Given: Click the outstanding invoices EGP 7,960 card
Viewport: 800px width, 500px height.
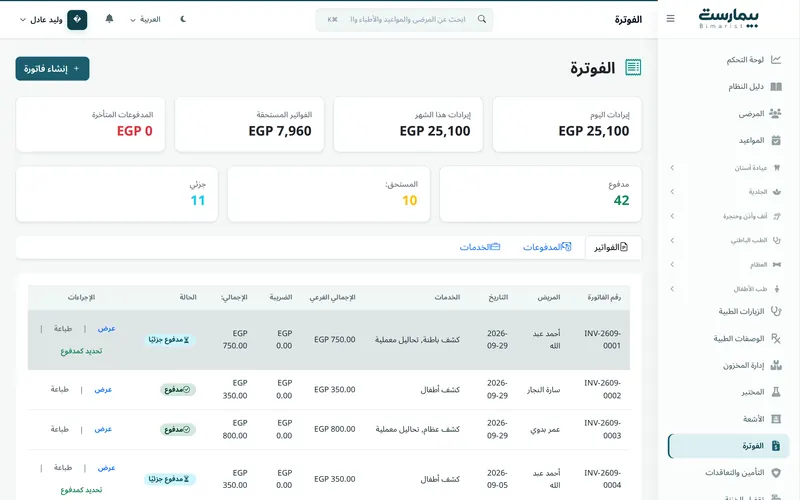Looking at the screenshot, I should pyautogui.click(x=249, y=124).
